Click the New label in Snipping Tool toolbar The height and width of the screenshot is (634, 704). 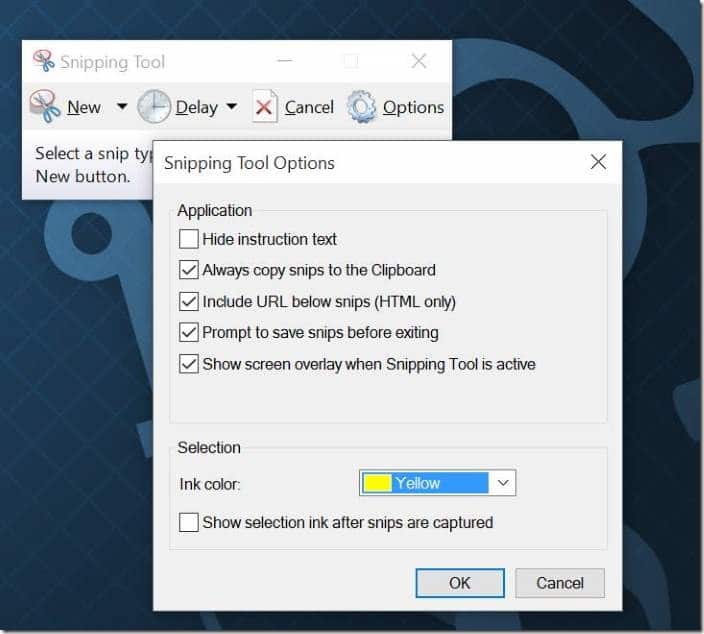pos(84,107)
